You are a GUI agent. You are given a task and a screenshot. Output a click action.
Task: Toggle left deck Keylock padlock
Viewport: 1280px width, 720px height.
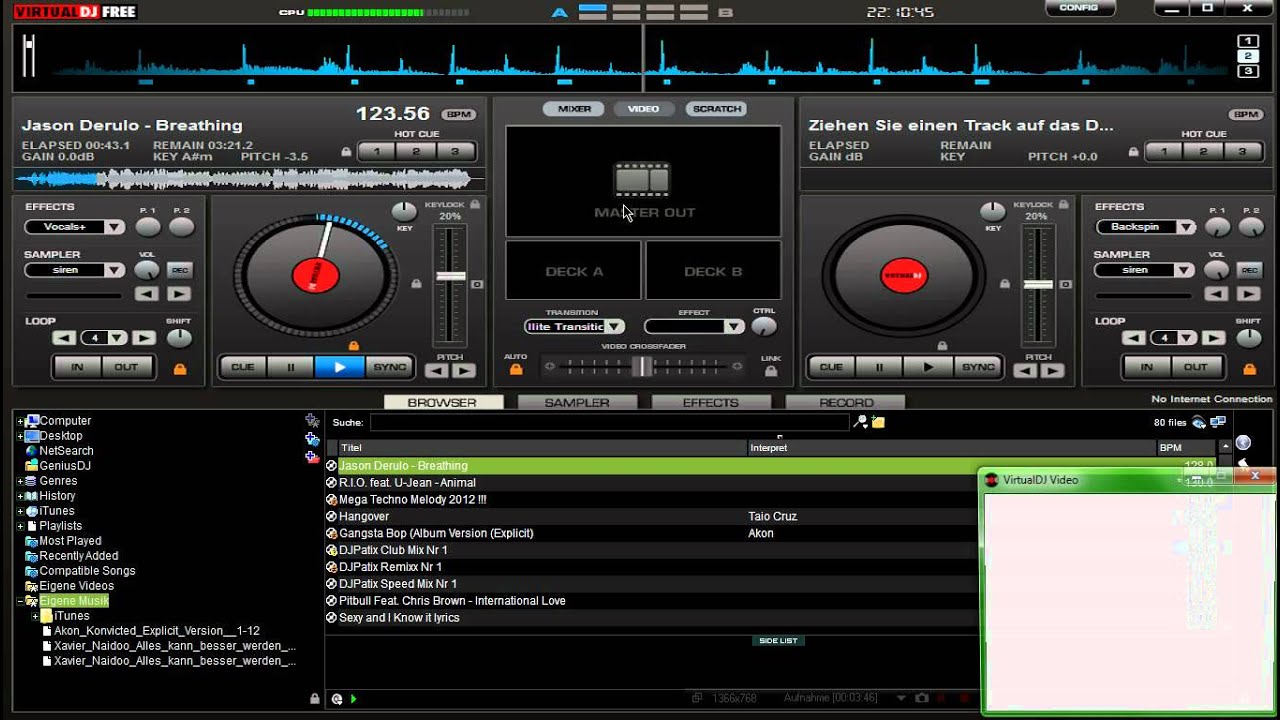(474, 204)
